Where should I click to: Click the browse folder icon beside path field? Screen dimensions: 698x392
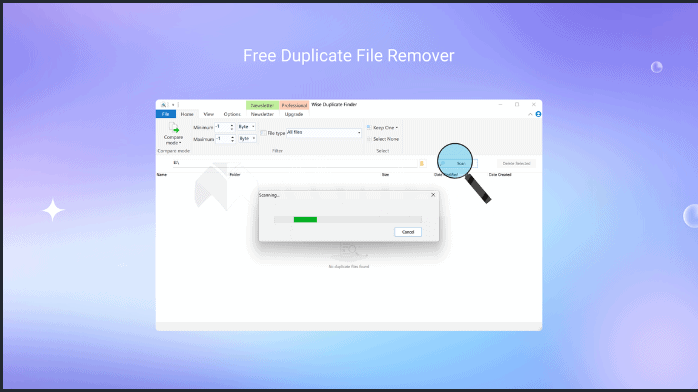click(422, 163)
